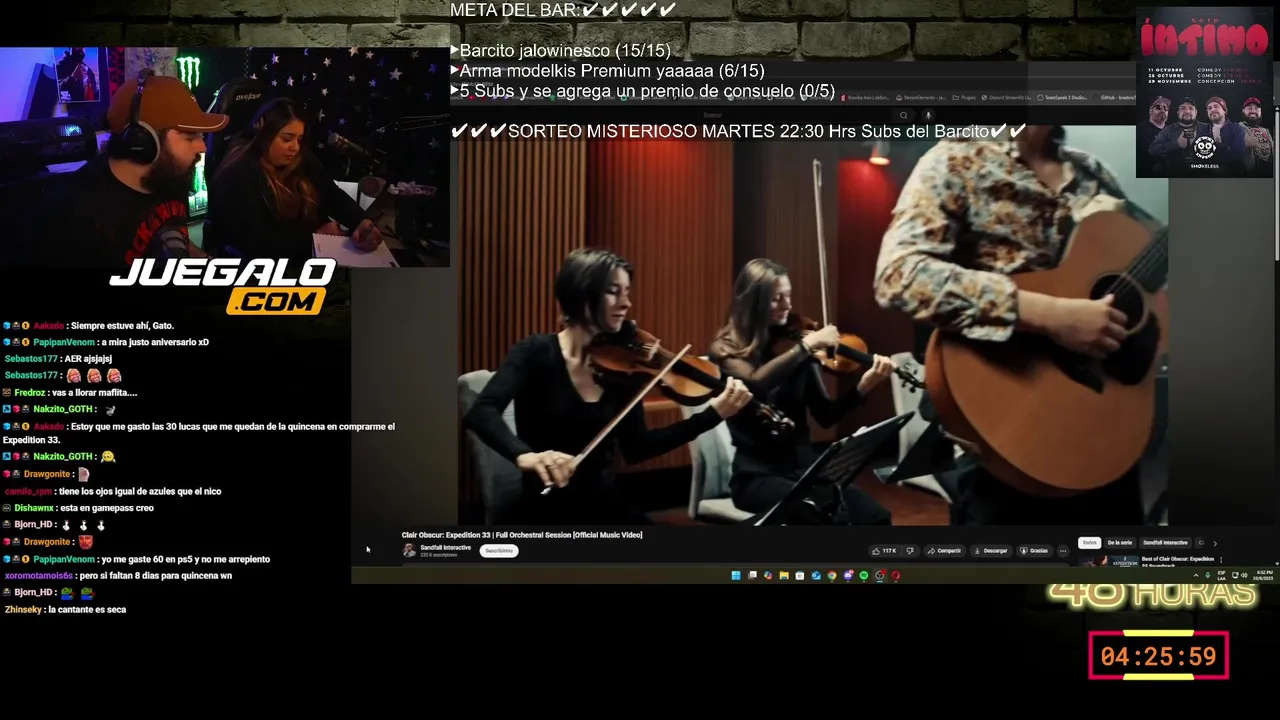Open the StreamElements bookmark

[x=920, y=97]
